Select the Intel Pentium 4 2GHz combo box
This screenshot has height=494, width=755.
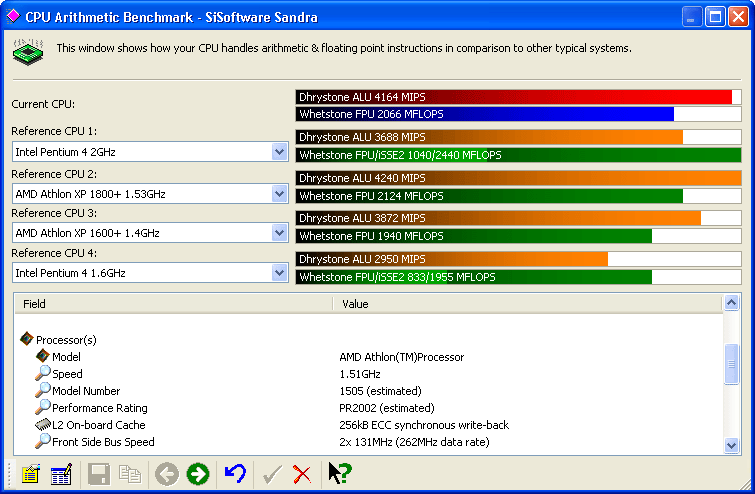pyautogui.click(x=150, y=152)
